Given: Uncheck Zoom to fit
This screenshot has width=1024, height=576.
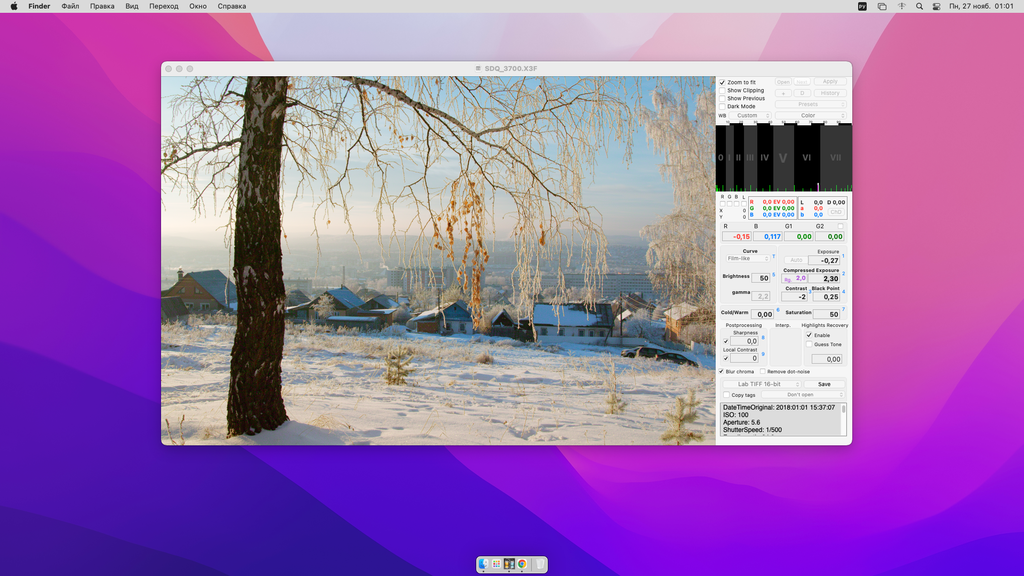Looking at the screenshot, I should click(723, 82).
